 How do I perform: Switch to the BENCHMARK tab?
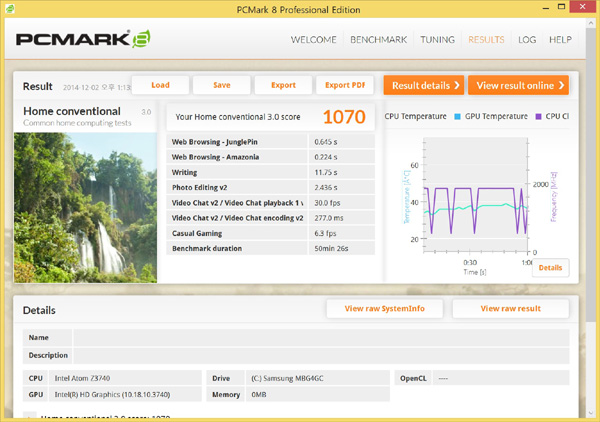click(x=378, y=40)
